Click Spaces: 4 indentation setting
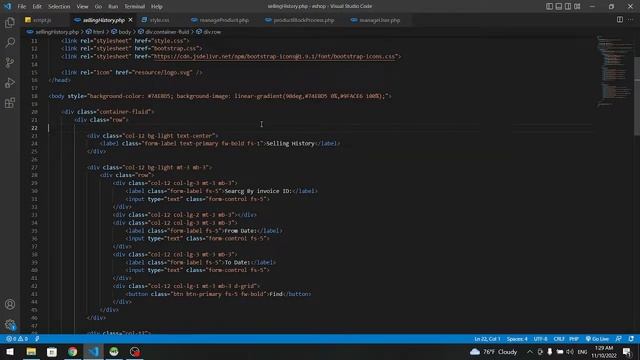The width and height of the screenshot is (640, 360). [517, 339]
